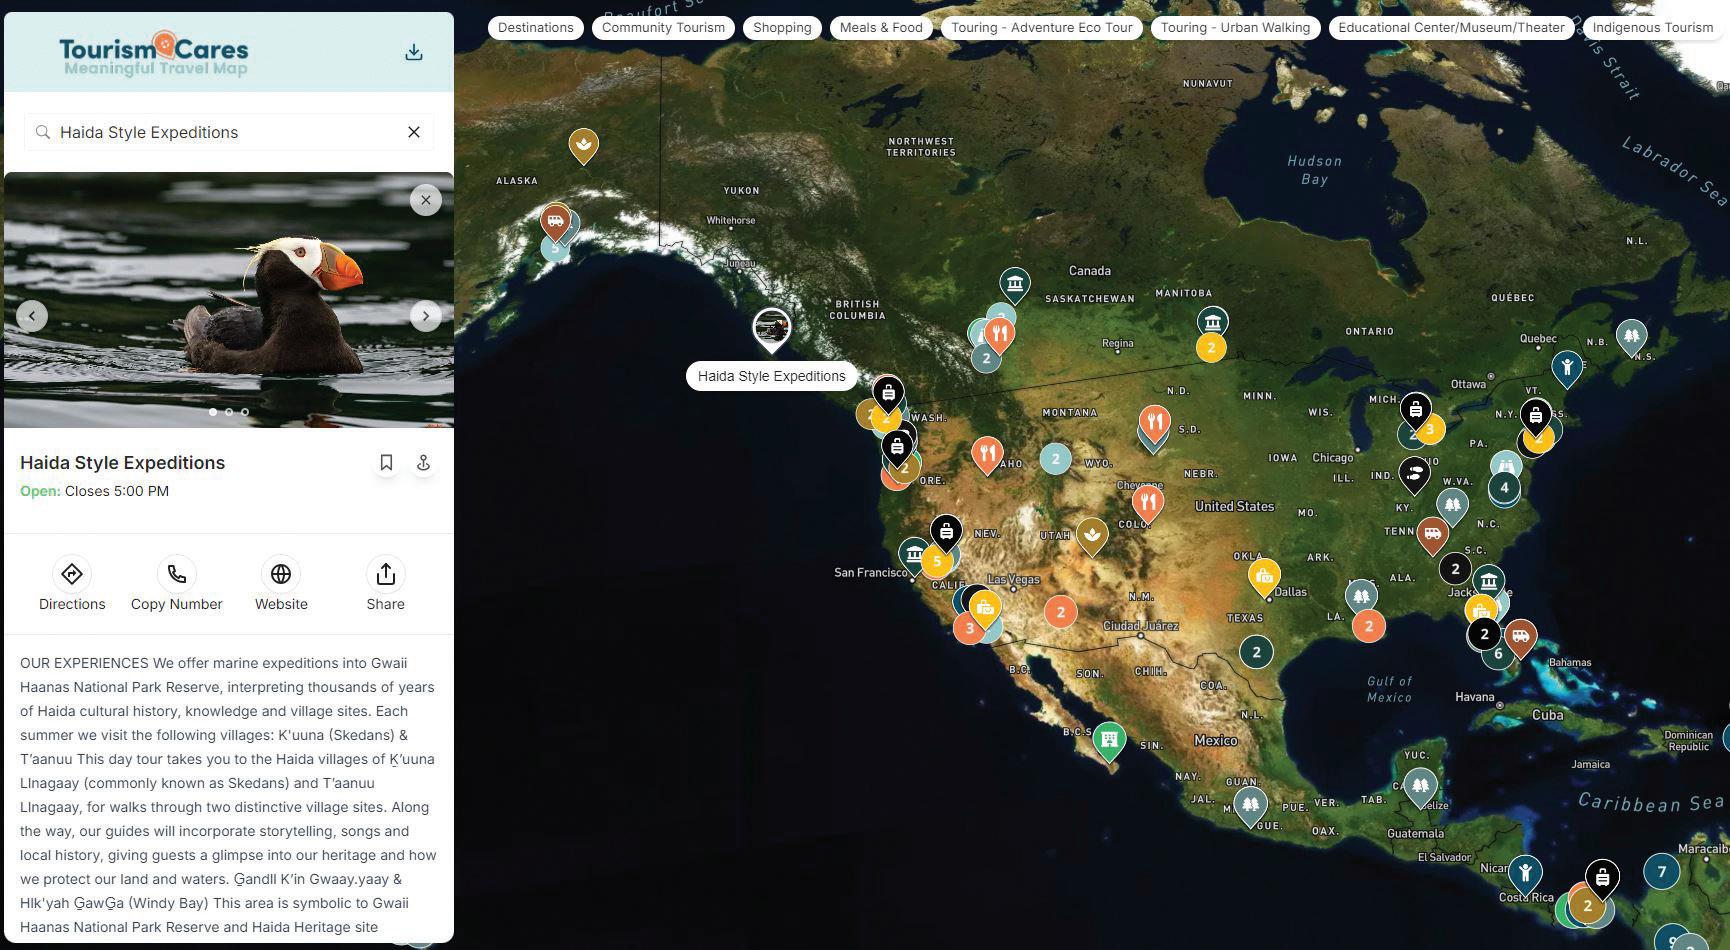
Task: Click the Haida Style Expeditions map label
Action: point(771,376)
